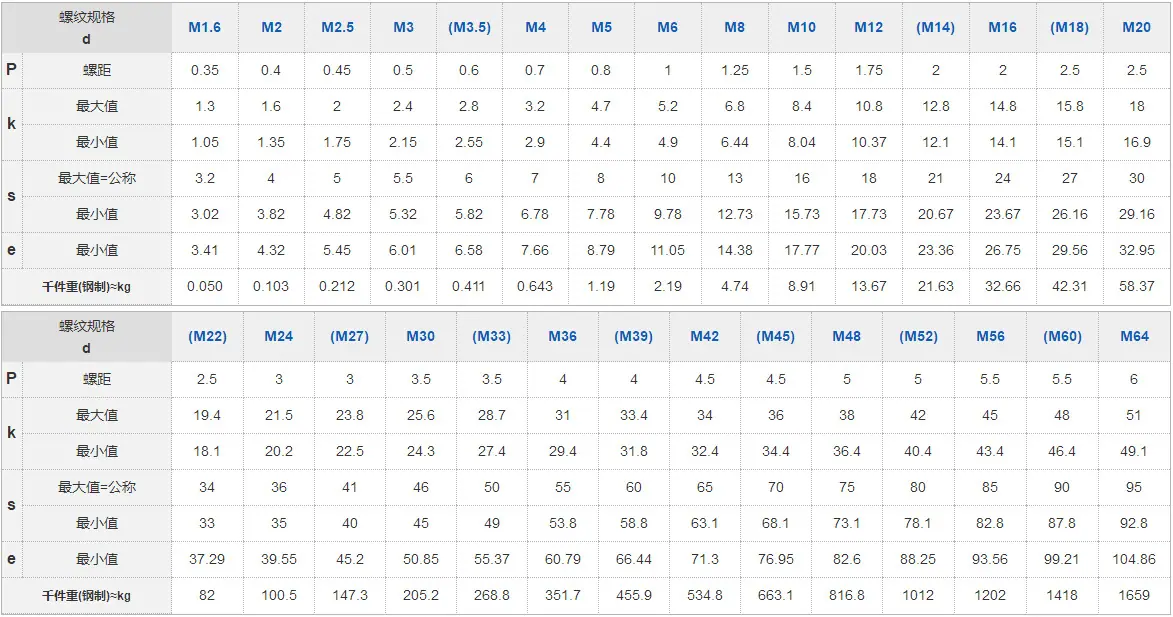Viewport: 1173px width, 617px height.
Task: Click the M1.6 thread size header
Action: tap(204, 27)
